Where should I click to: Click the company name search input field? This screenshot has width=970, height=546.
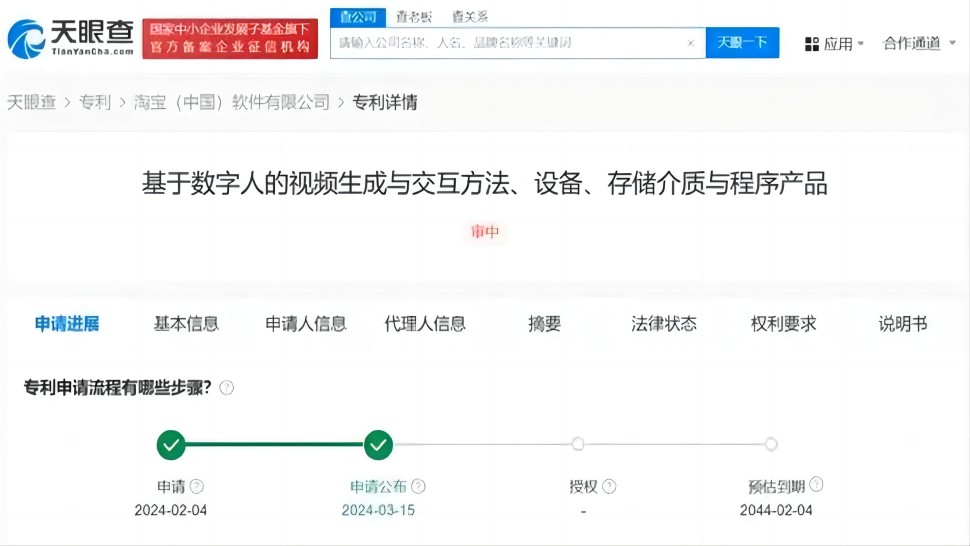[x=505, y=43]
